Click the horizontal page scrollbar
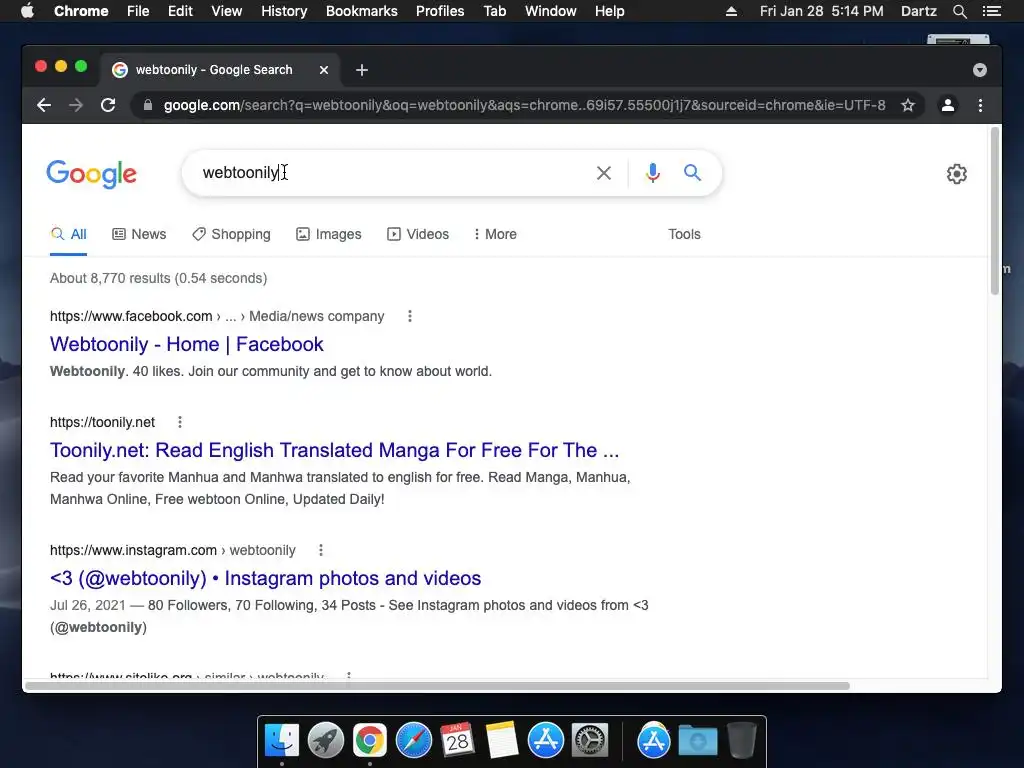 [x=438, y=686]
